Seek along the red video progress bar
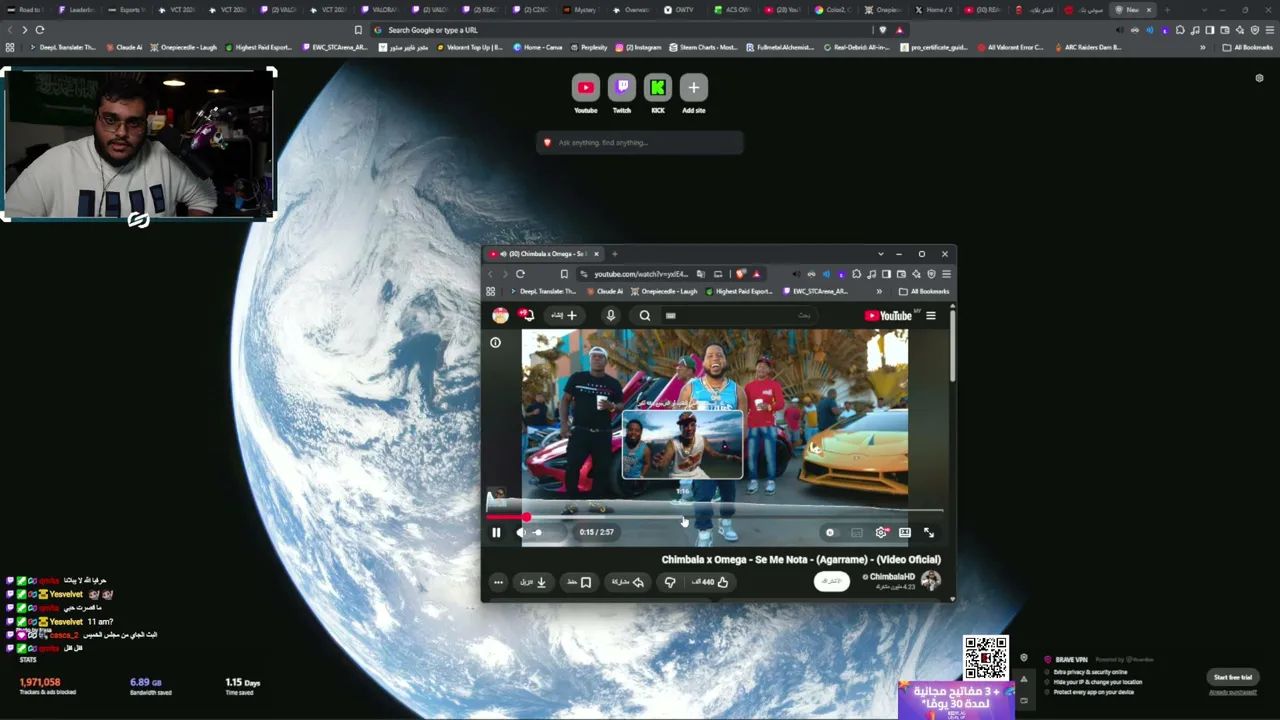 [715, 517]
